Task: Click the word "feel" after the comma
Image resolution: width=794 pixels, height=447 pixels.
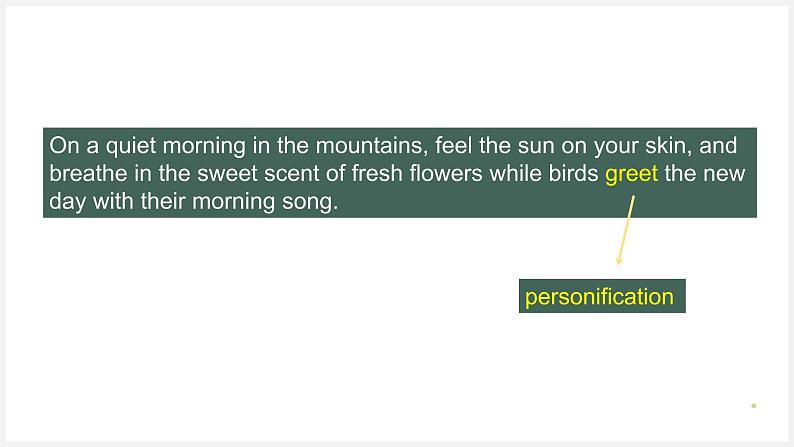Action: coord(454,146)
